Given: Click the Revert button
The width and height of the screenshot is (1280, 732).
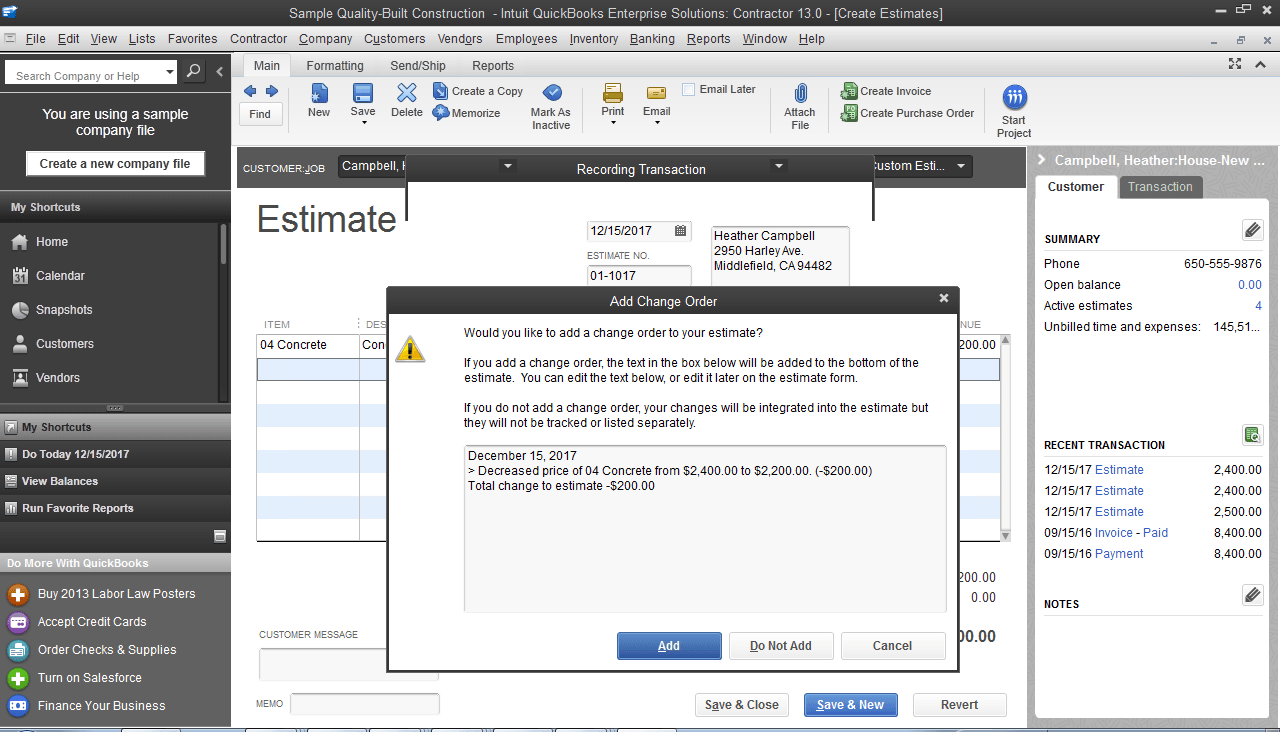Looking at the screenshot, I should tap(959, 705).
